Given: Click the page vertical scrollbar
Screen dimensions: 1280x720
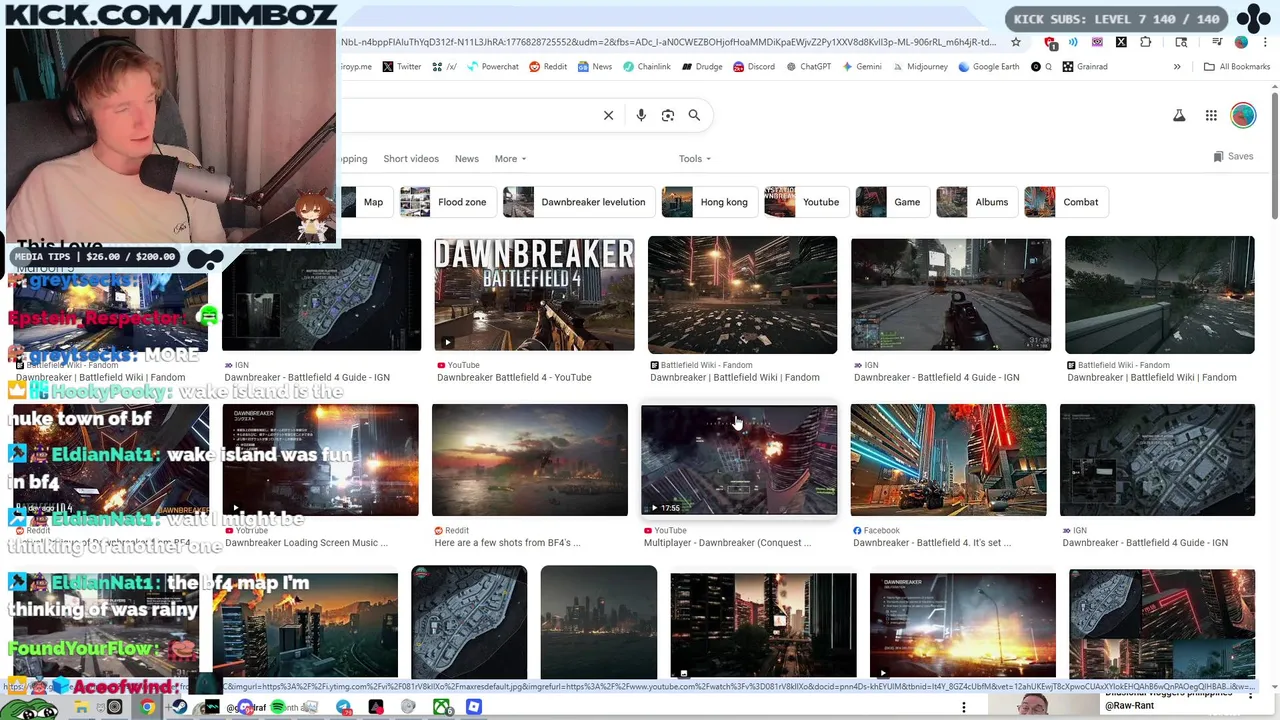Looking at the screenshot, I should click(x=1274, y=153).
